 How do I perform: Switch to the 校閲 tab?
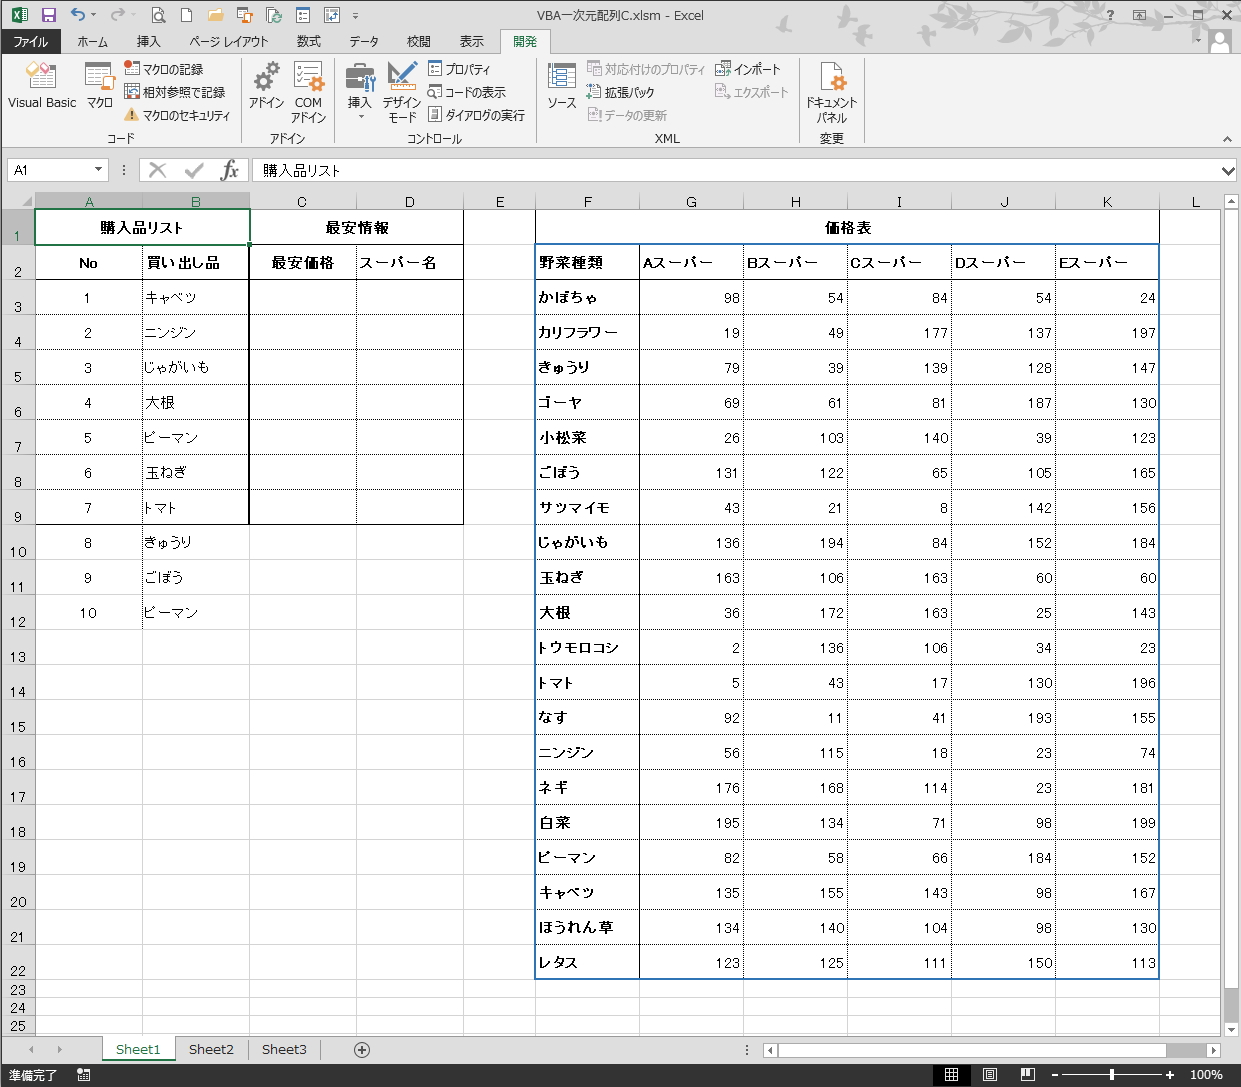419,41
